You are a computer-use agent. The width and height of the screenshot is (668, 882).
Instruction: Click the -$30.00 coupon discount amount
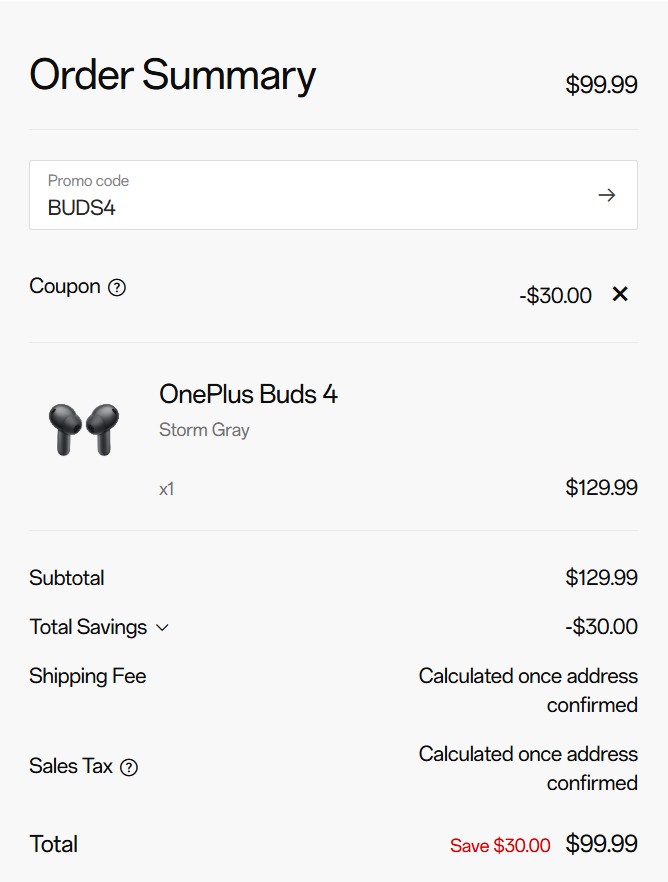(x=555, y=295)
